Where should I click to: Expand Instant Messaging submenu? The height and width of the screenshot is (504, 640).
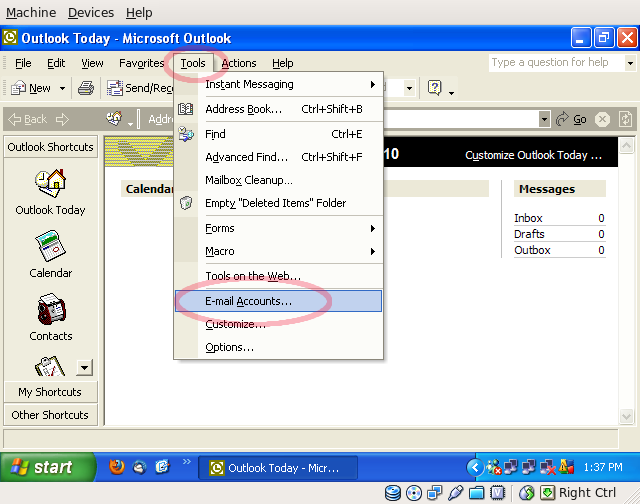[279, 84]
